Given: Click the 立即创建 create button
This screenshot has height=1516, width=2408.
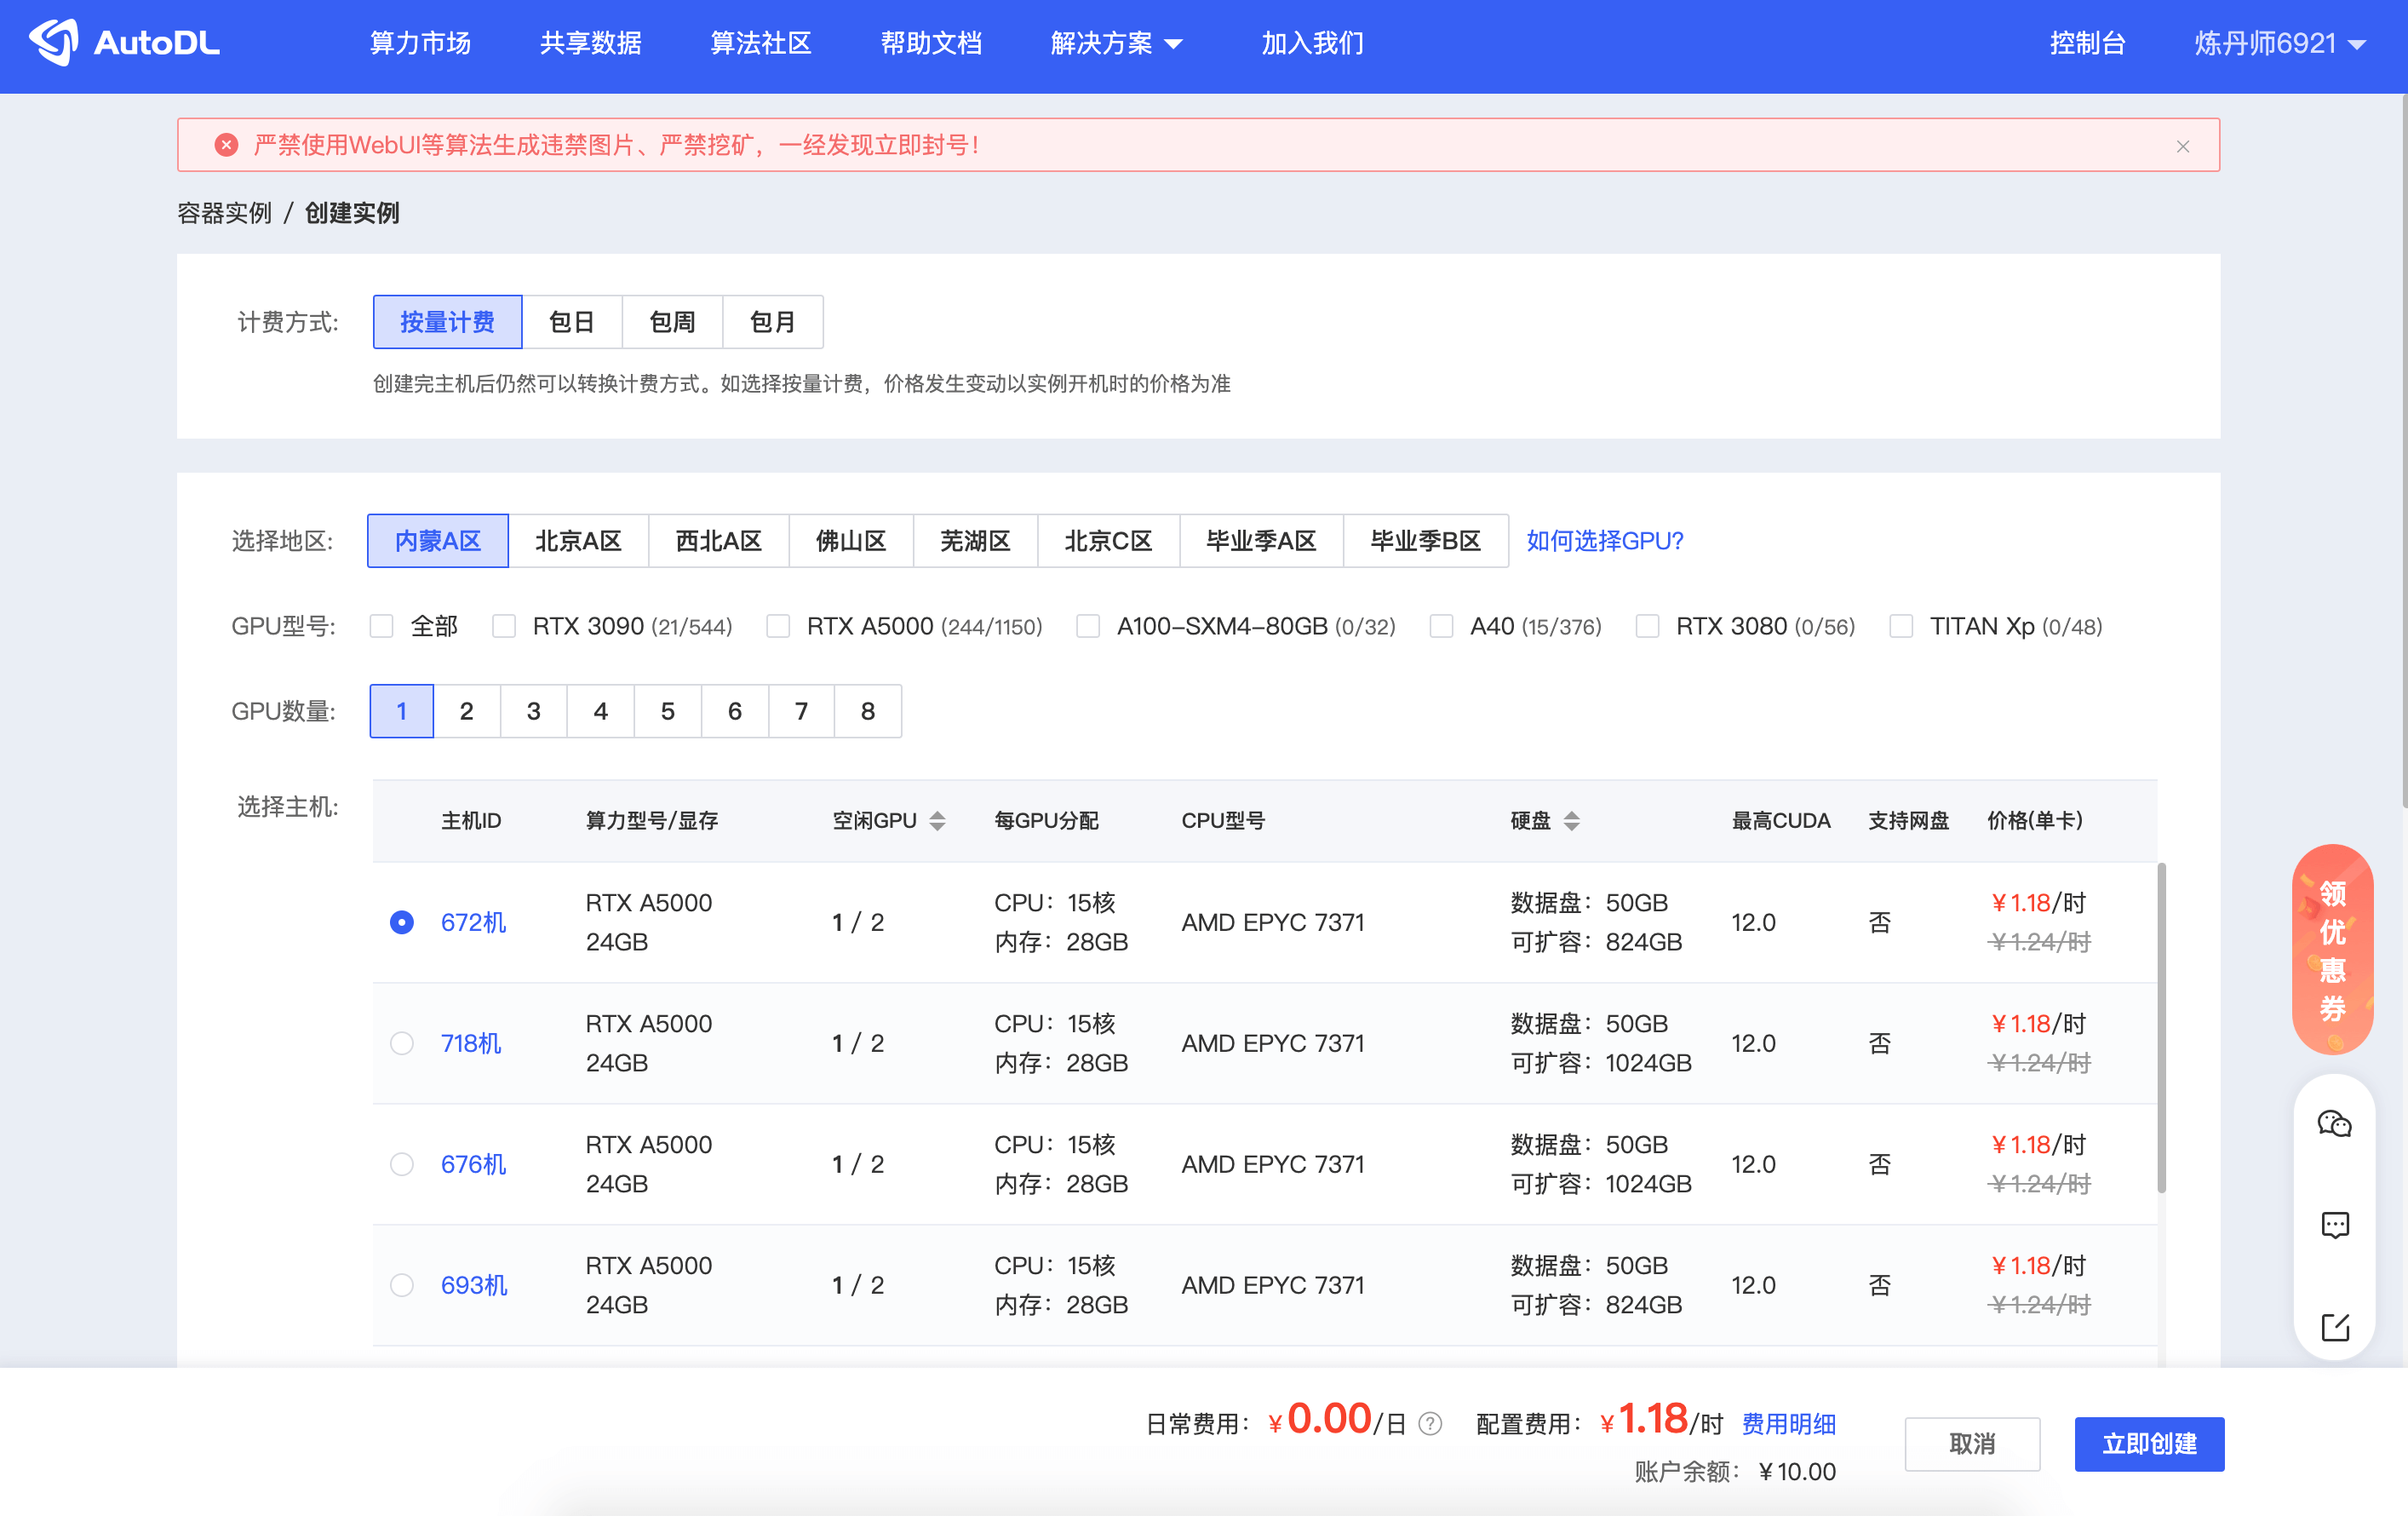Looking at the screenshot, I should (x=2149, y=1444).
